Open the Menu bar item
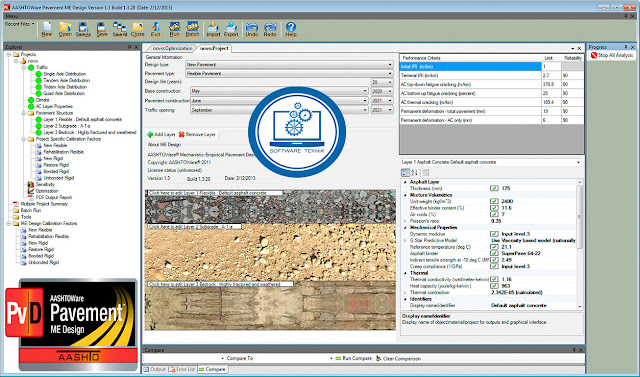Image resolution: width=640 pixels, height=377 pixels. pyautogui.click(x=11, y=16)
